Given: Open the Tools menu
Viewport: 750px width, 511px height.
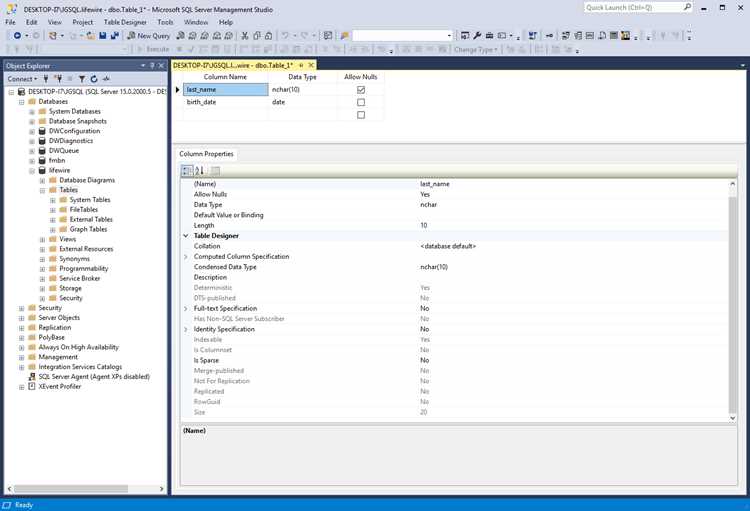Looking at the screenshot, I should (165, 22).
